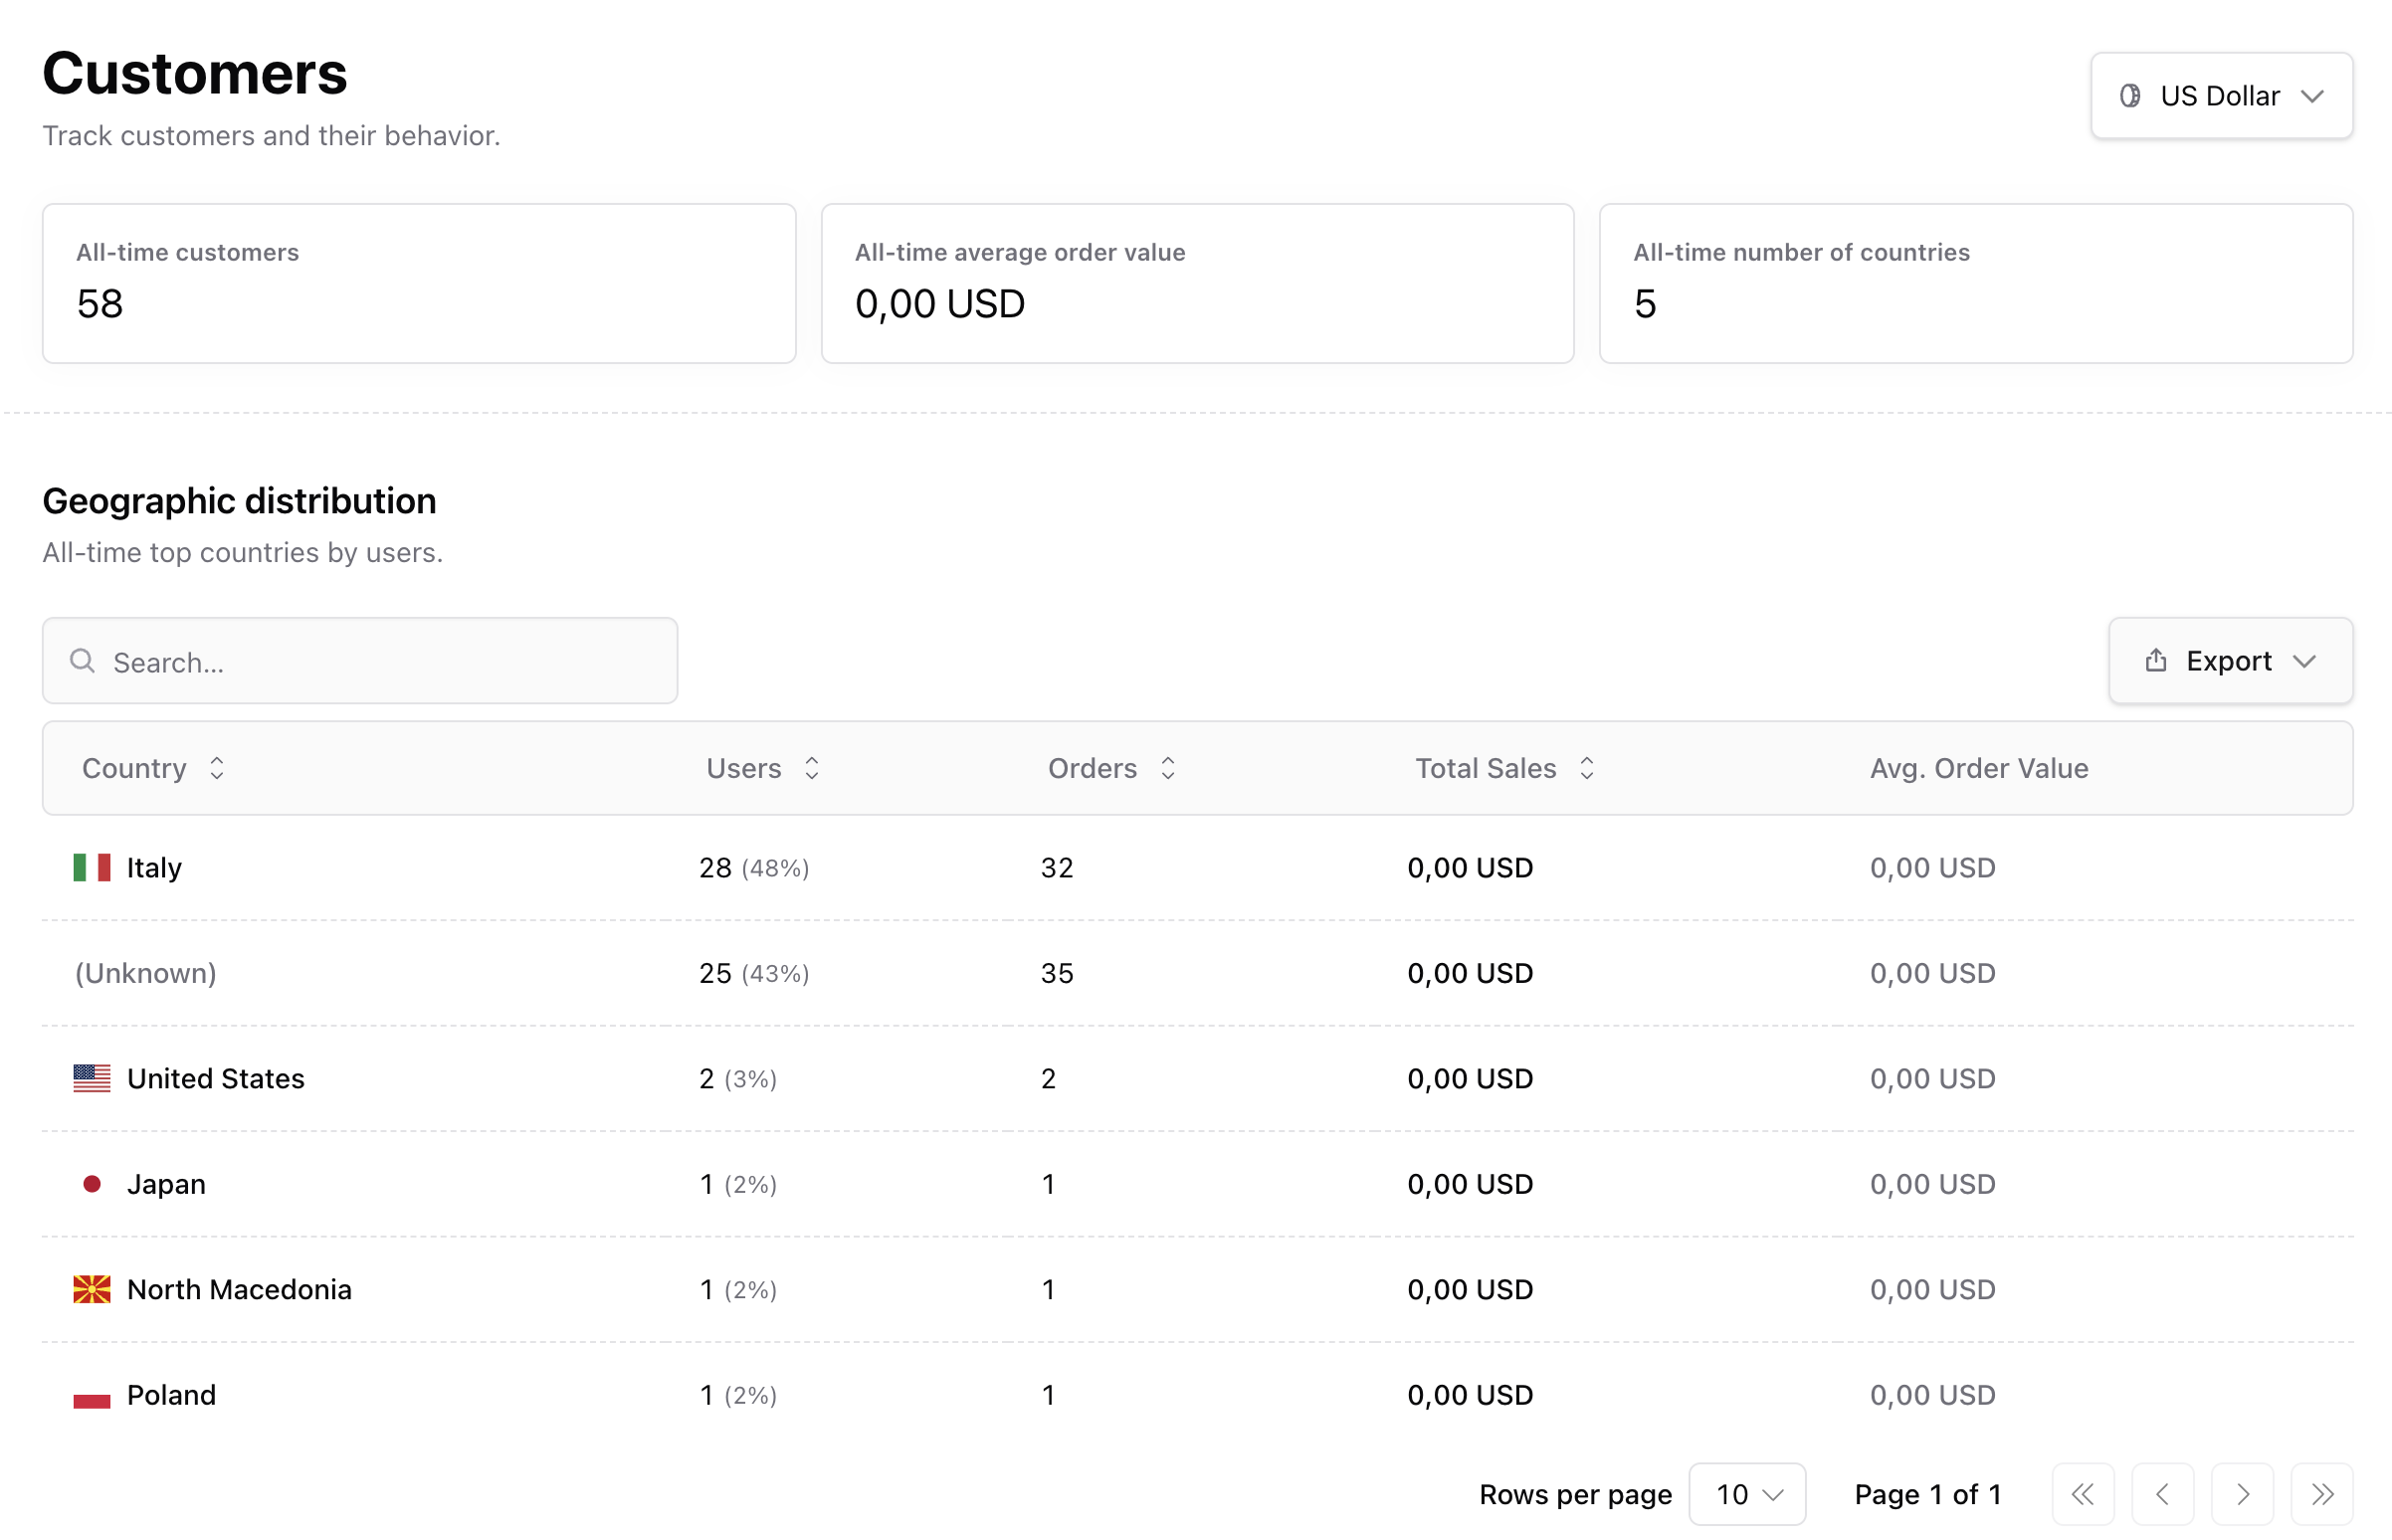2392x1540 pixels.
Task: Go to previous page arrow
Action: (2162, 1494)
